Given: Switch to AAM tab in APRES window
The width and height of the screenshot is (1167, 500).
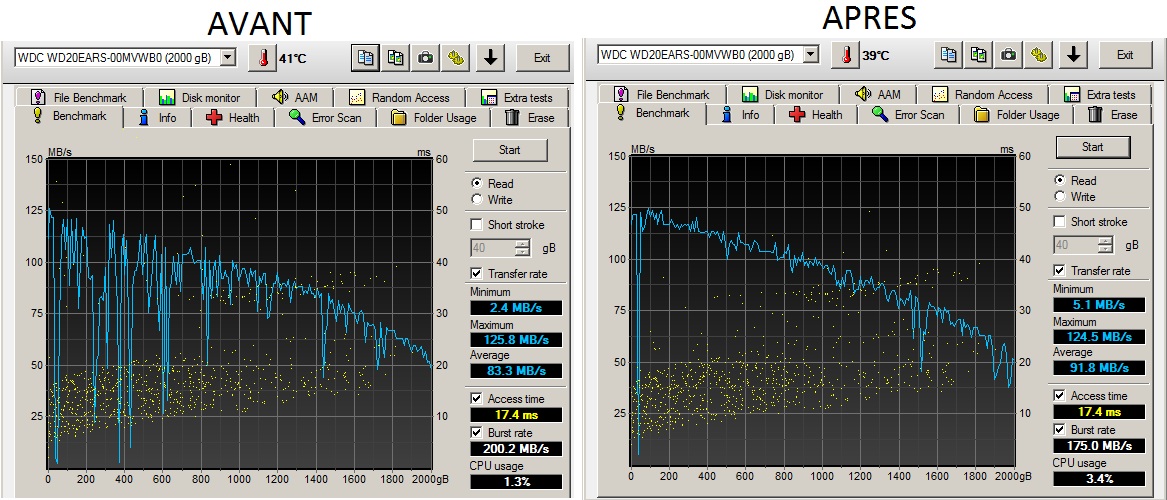Looking at the screenshot, I should [x=878, y=94].
